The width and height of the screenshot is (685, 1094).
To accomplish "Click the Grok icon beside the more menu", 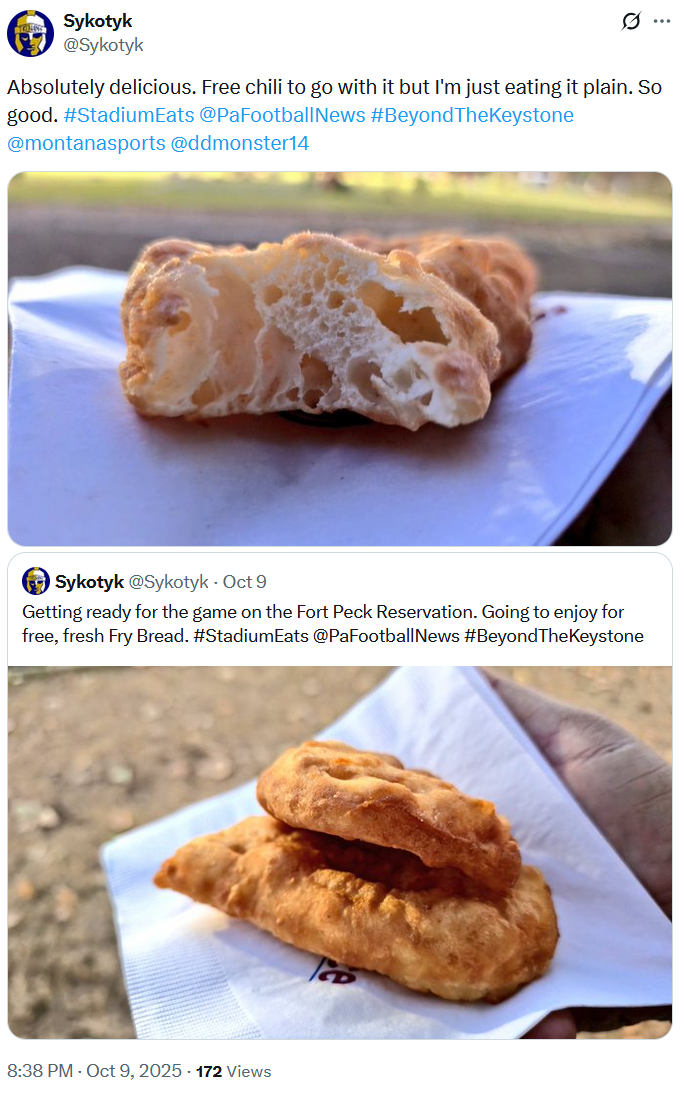I will [631, 21].
